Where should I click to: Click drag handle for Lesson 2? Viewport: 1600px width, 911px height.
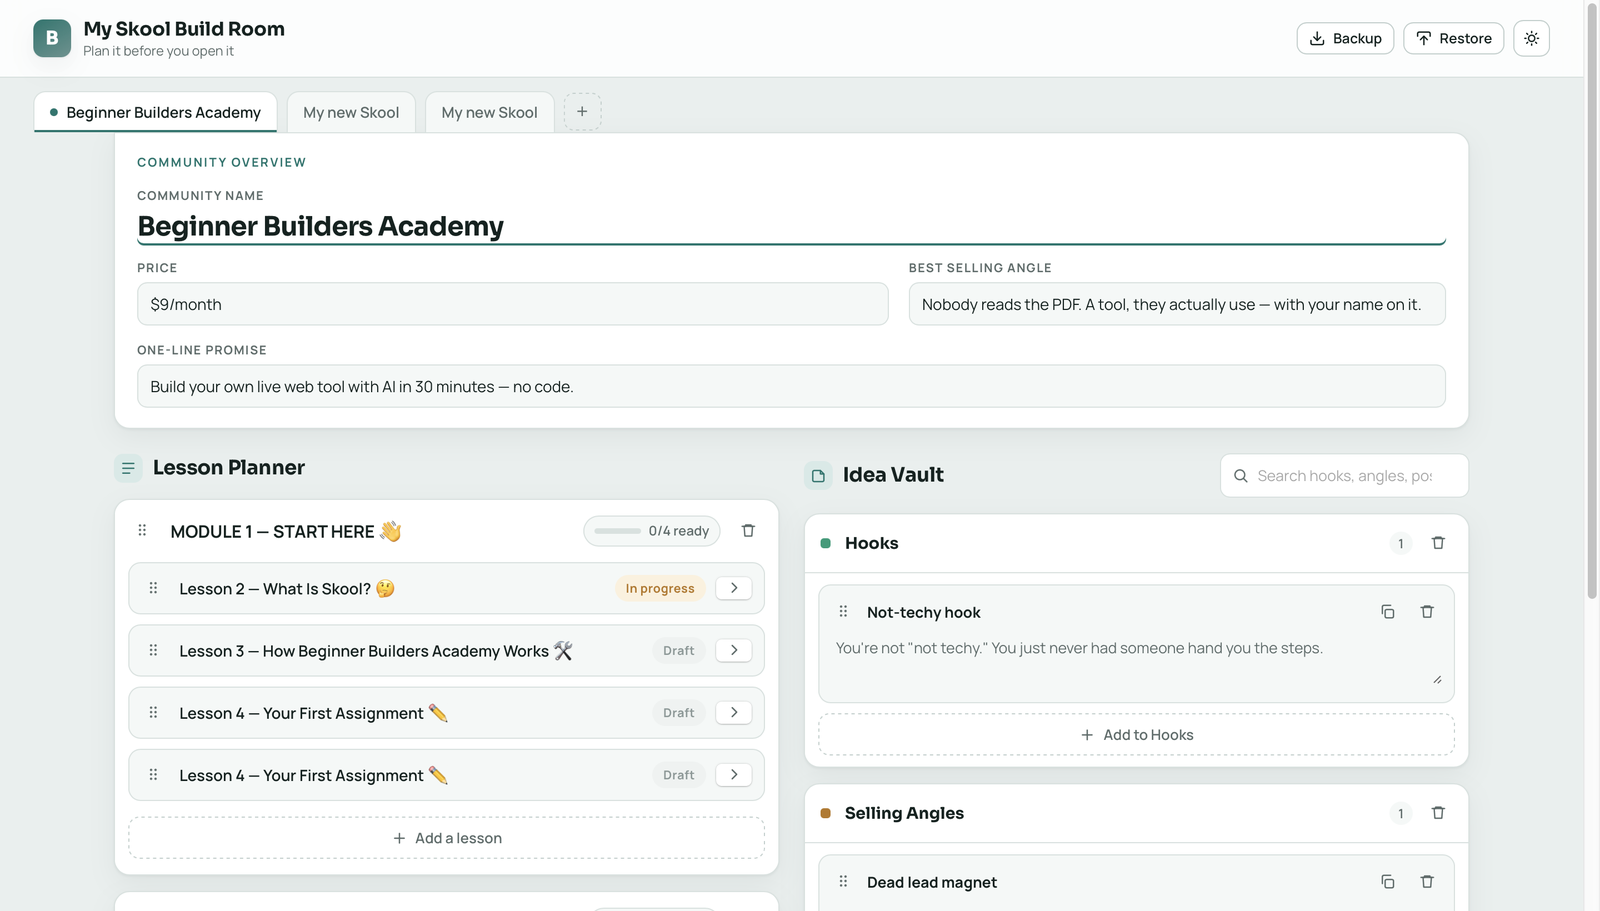[153, 588]
